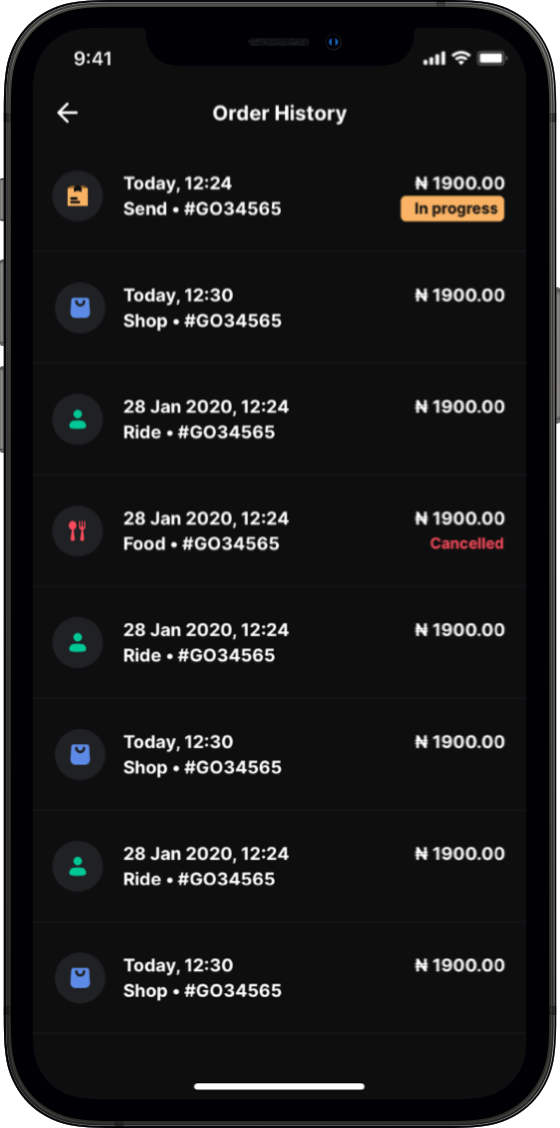
Task: Select the first Shop • #GO34565 order text
Action: pyautogui.click(x=202, y=321)
